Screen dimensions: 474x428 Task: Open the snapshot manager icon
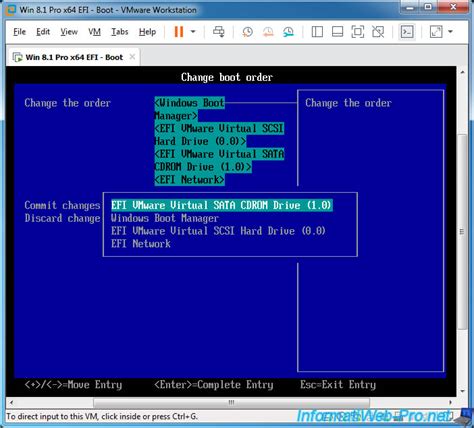point(288,32)
